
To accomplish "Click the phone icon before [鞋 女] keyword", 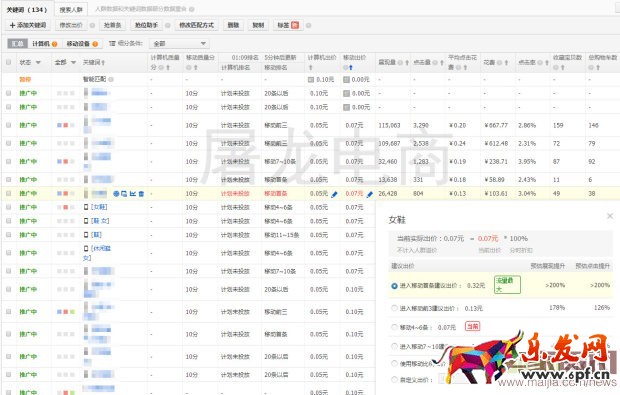I will tap(86, 221).
